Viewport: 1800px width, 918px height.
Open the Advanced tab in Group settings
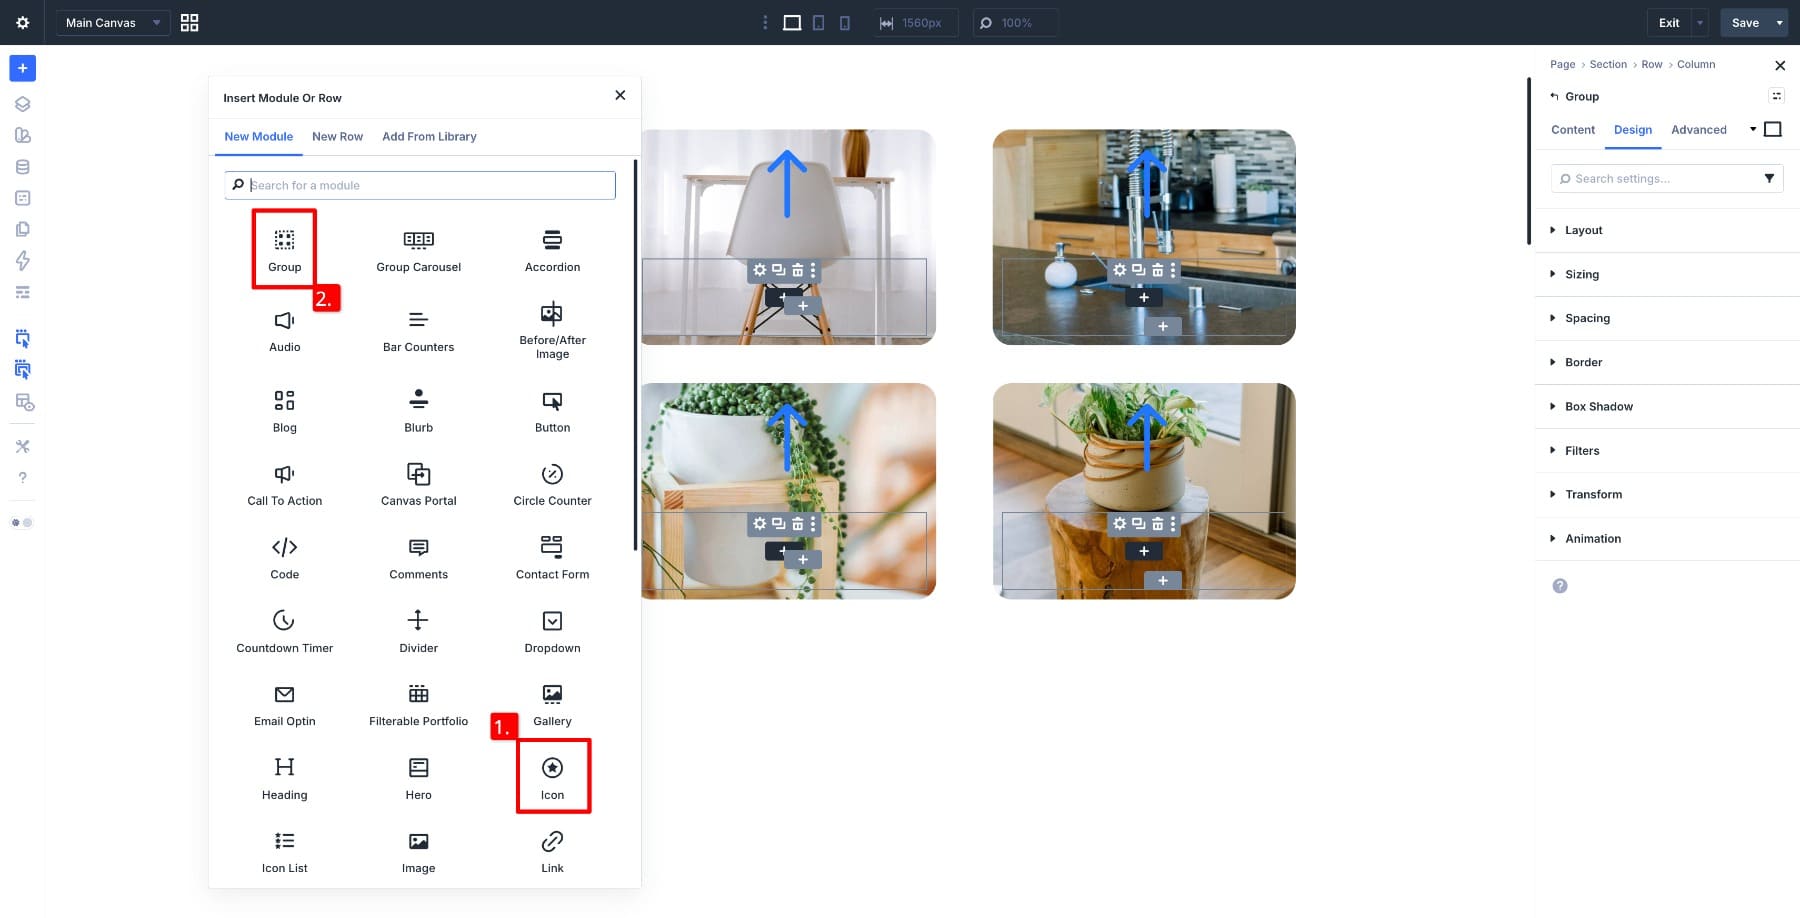click(1698, 130)
